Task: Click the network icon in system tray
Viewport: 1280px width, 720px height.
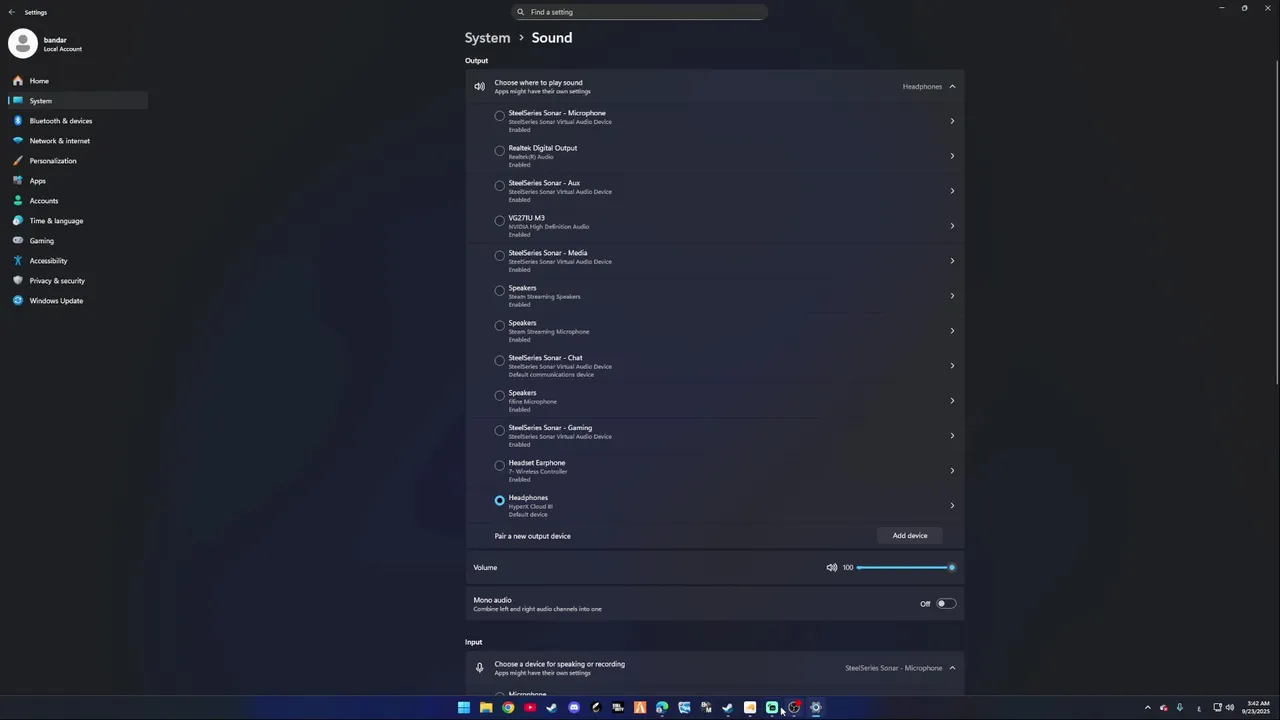Action: tap(1218, 708)
